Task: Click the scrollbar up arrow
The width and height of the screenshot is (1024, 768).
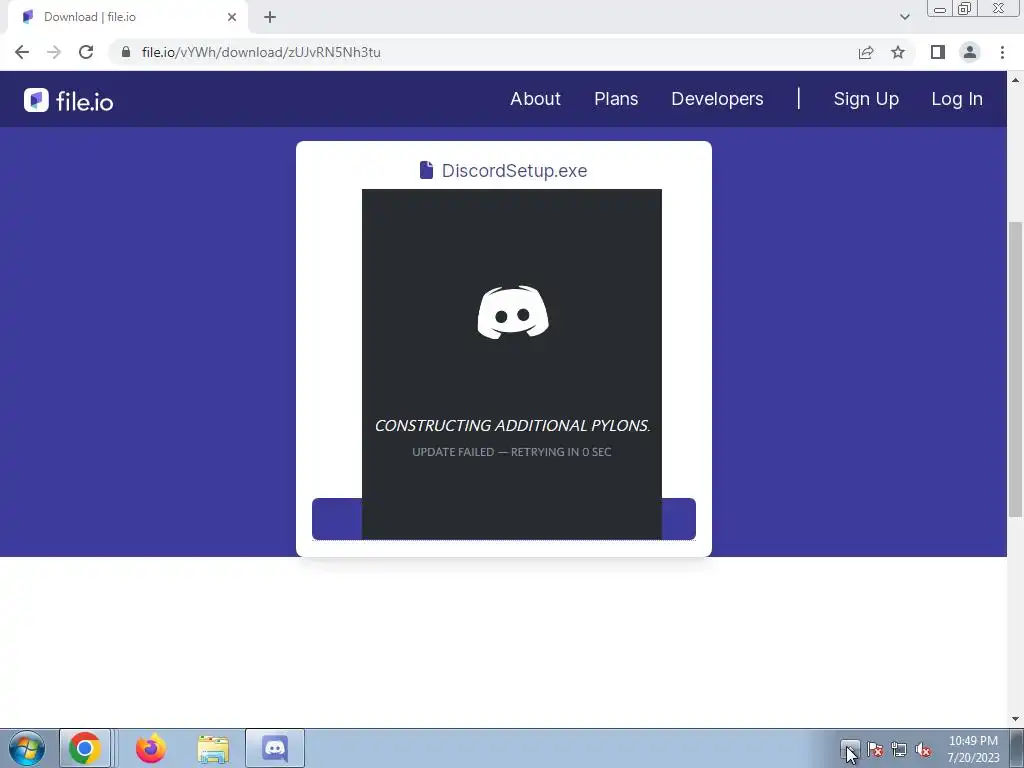Action: pos(1015,80)
